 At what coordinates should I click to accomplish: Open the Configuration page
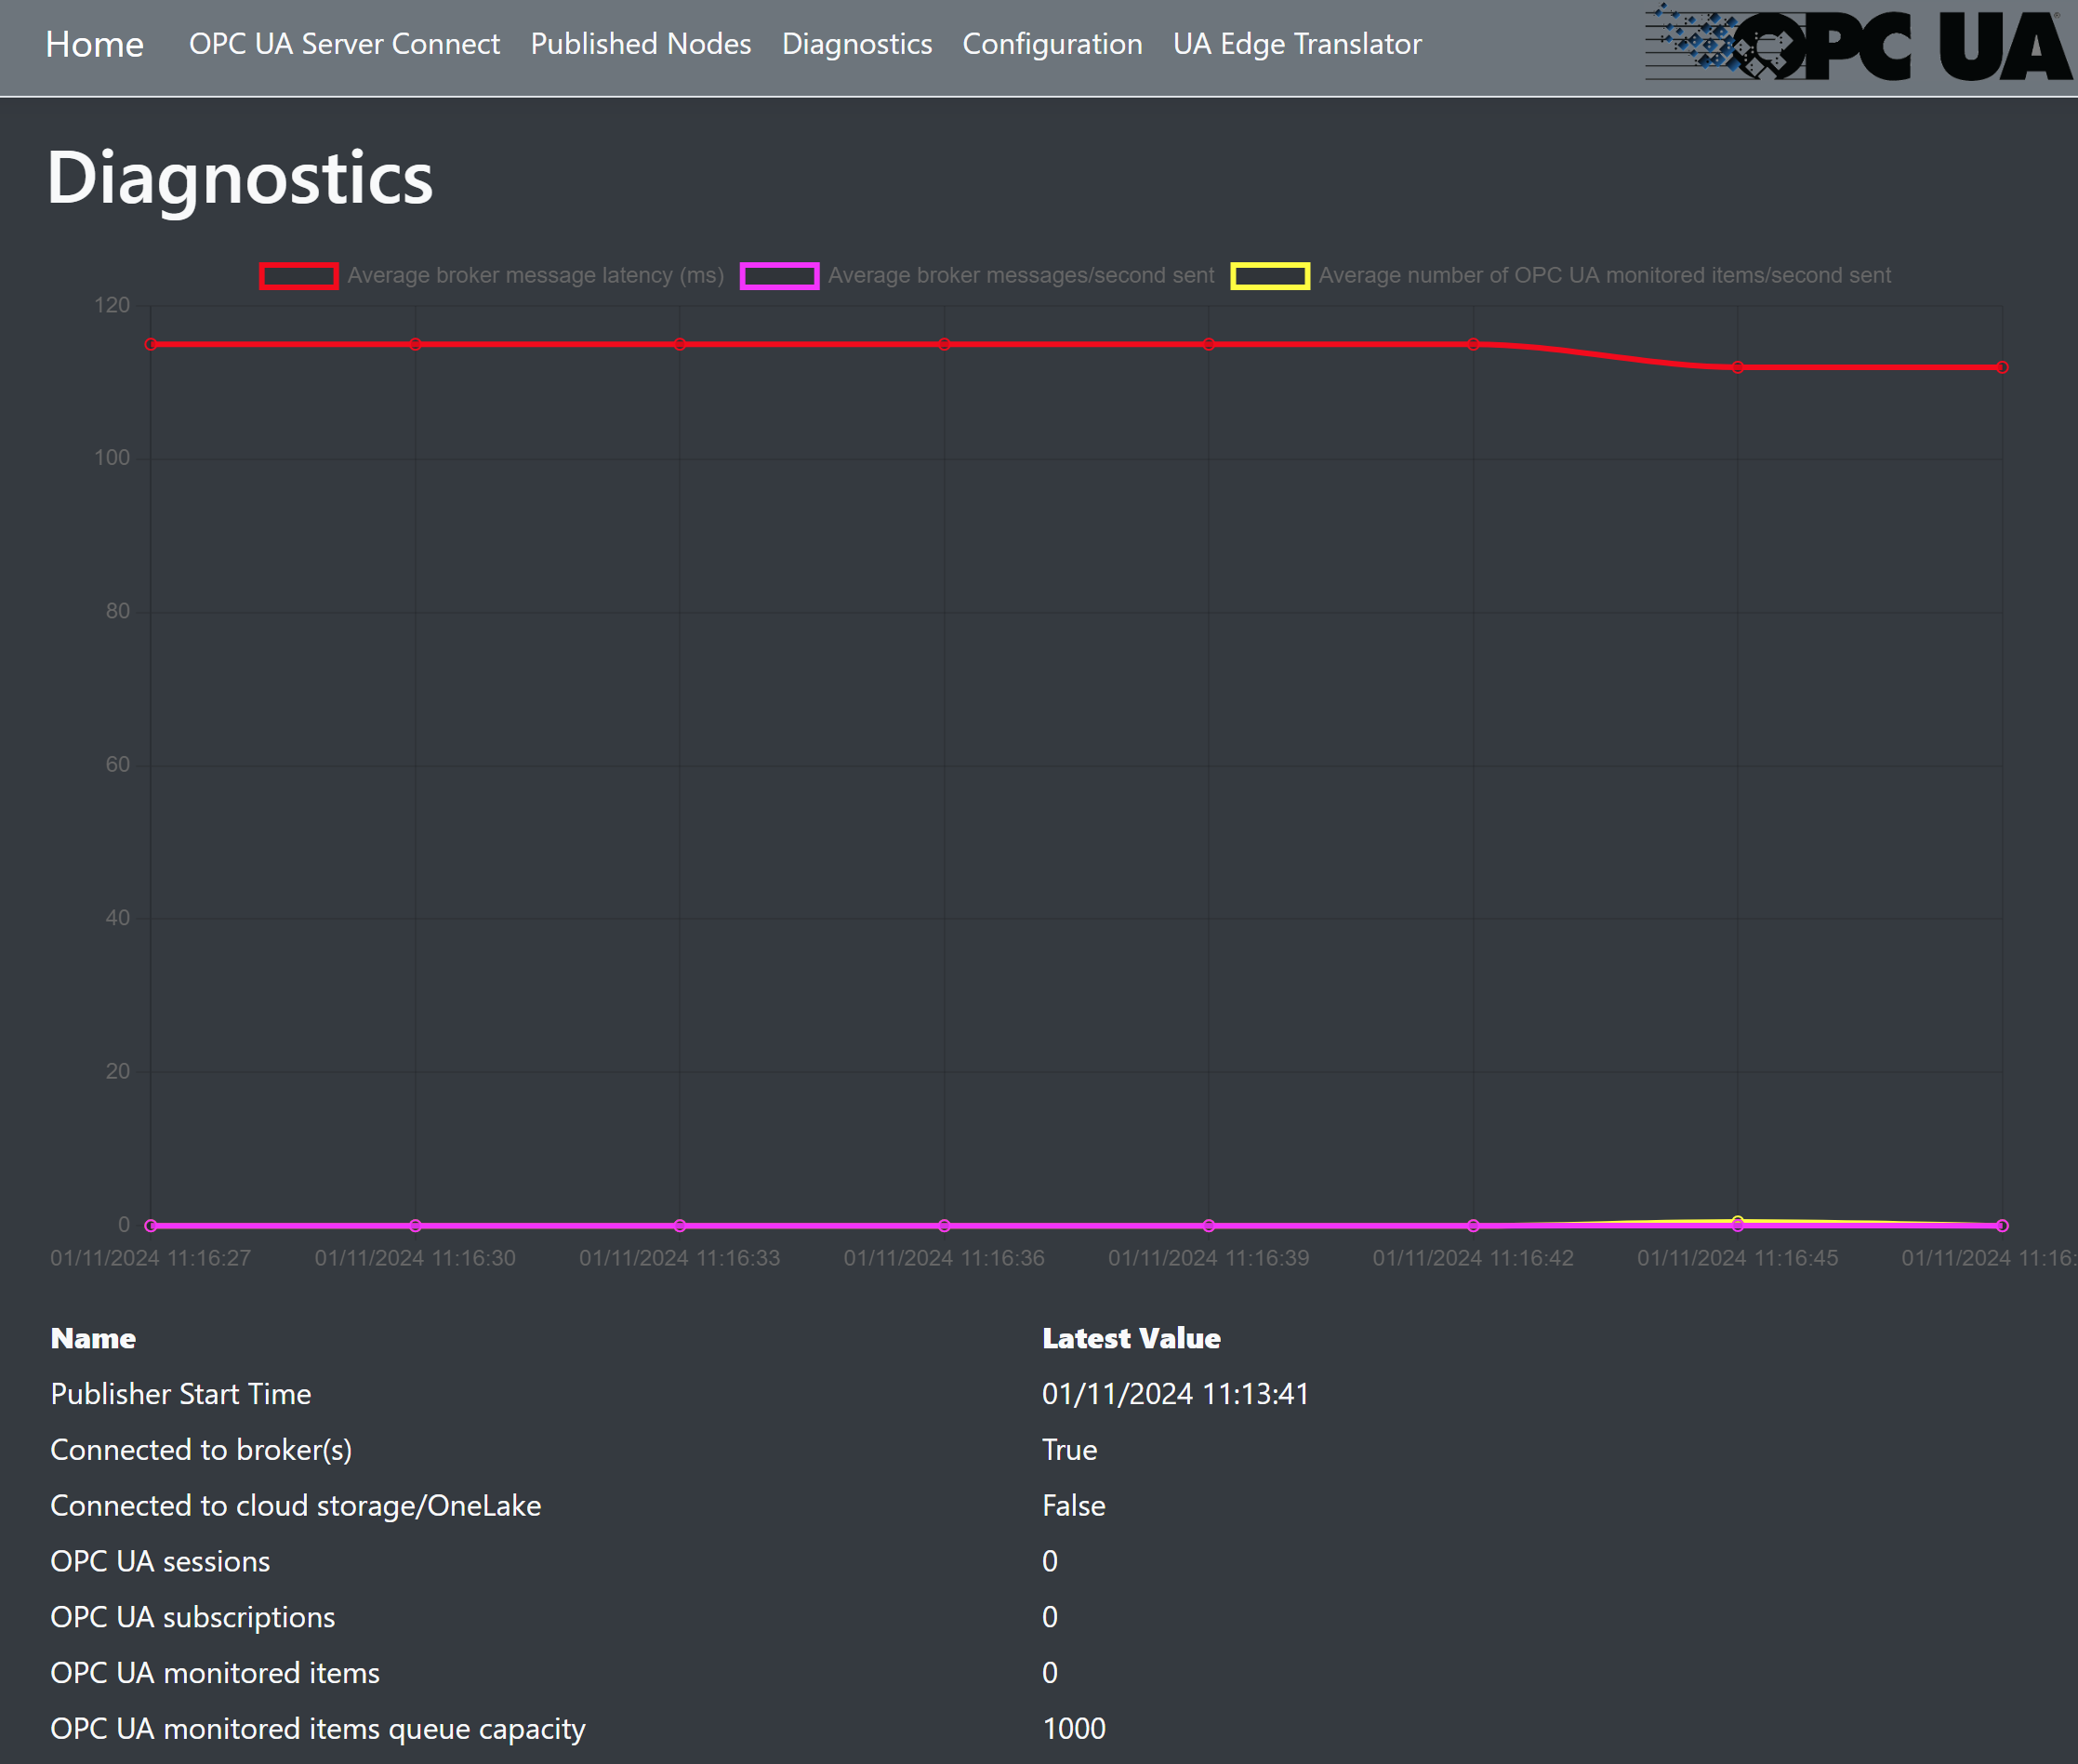(x=1051, y=44)
